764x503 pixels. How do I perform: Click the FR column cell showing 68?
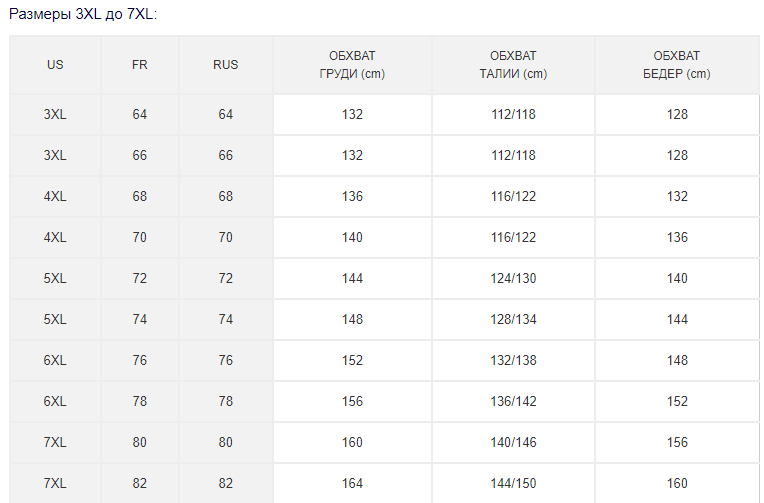[140, 196]
